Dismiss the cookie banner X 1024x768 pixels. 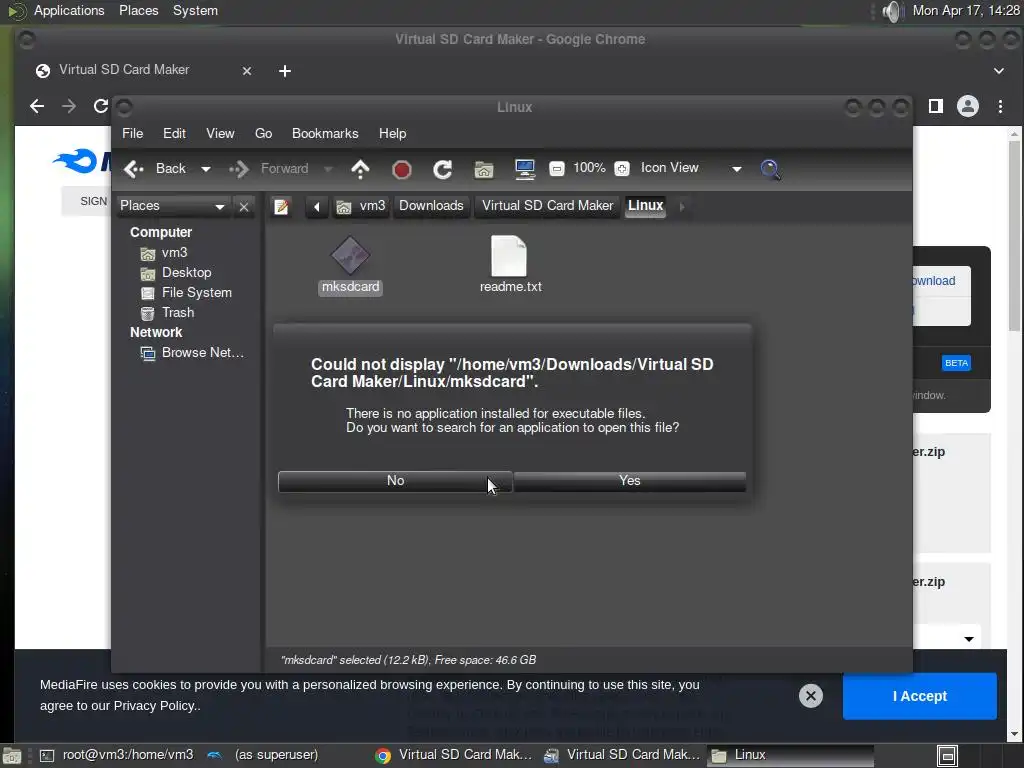pos(810,696)
